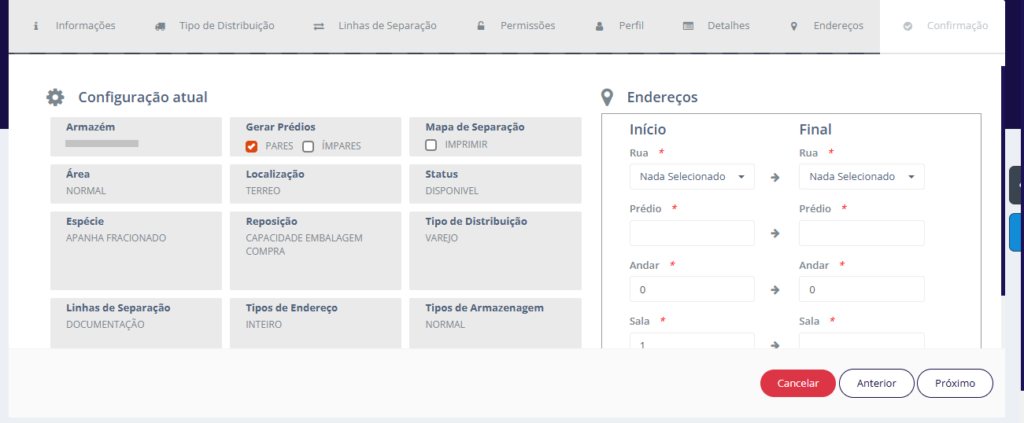
Task: Open the Final Rua dropdown
Action: click(861, 177)
